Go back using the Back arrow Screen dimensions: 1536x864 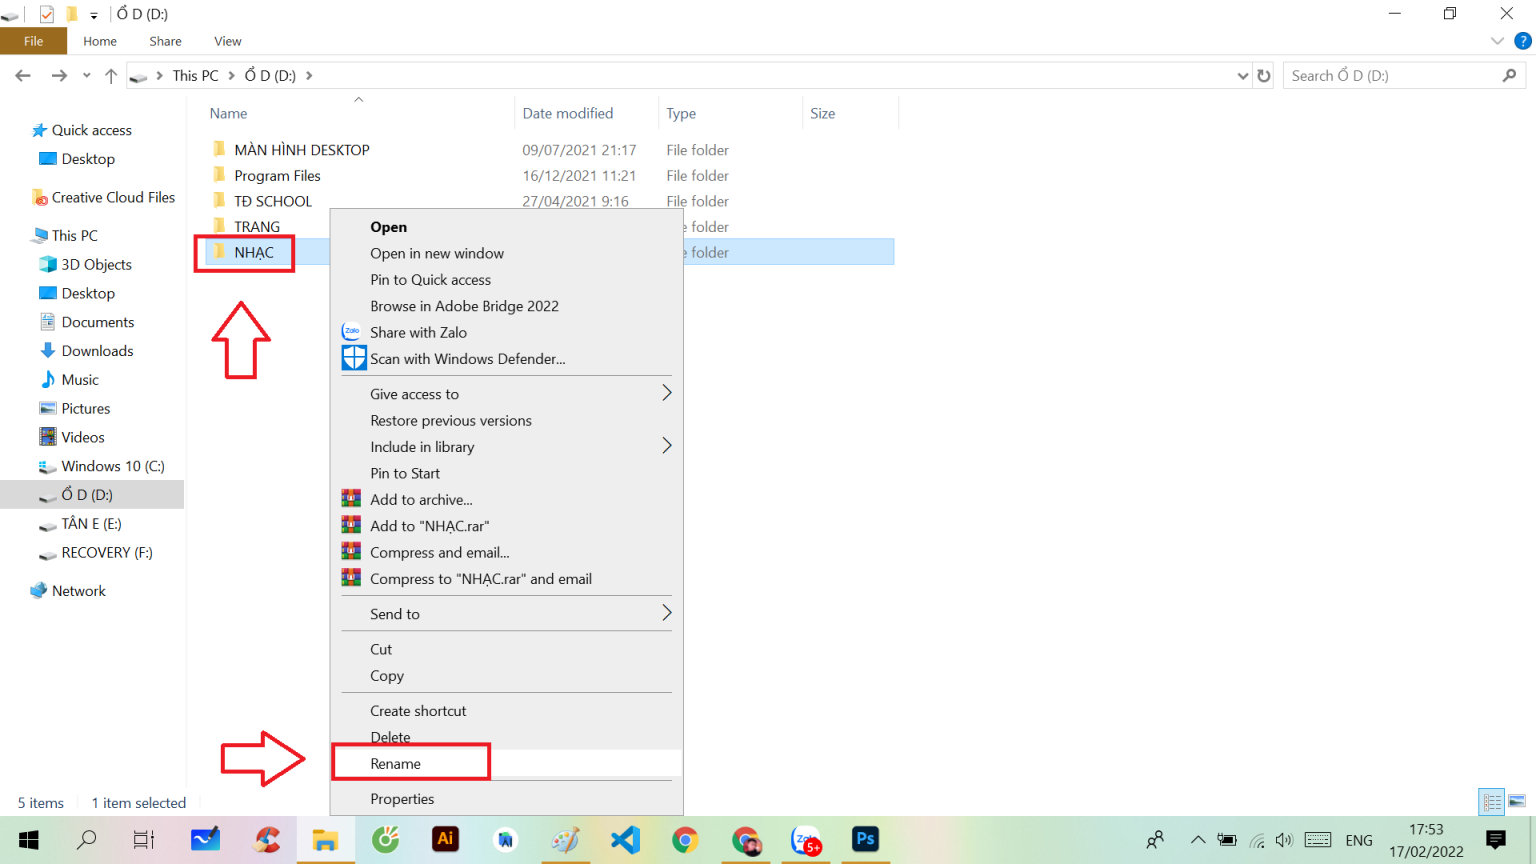pyautogui.click(x=23, y=76)
